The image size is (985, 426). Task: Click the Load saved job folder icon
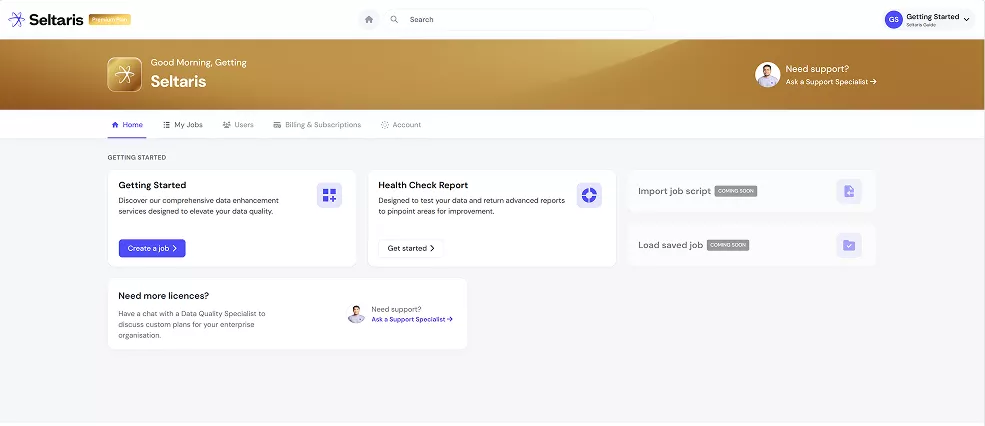click(x=849, y=245)
